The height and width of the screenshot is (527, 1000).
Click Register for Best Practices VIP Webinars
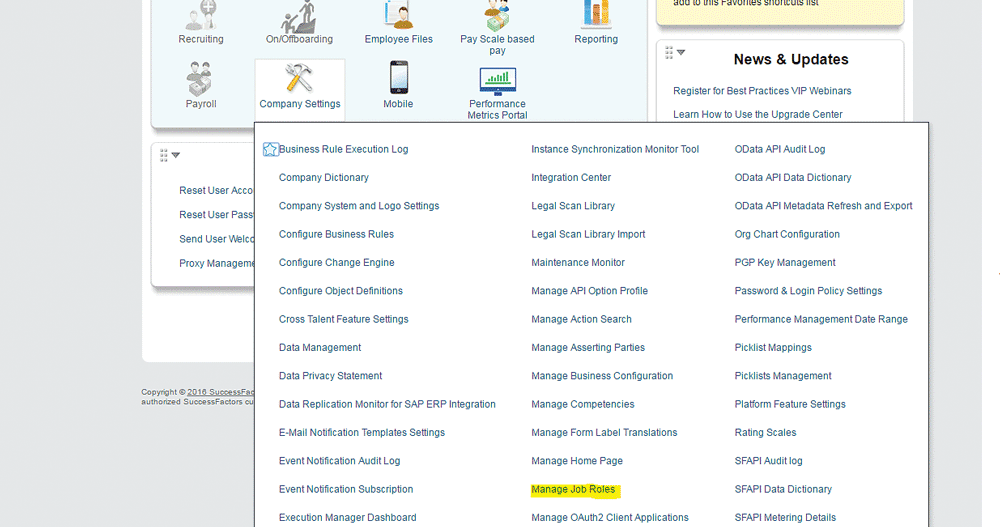point(762,91)
